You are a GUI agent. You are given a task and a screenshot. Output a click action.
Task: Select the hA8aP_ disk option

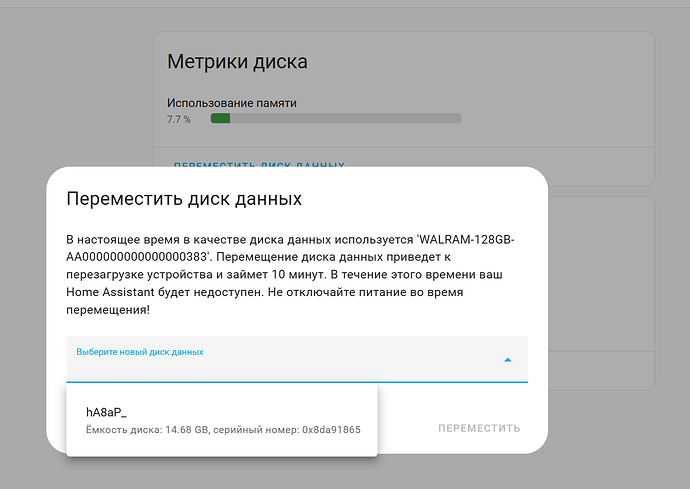[222, 420]
